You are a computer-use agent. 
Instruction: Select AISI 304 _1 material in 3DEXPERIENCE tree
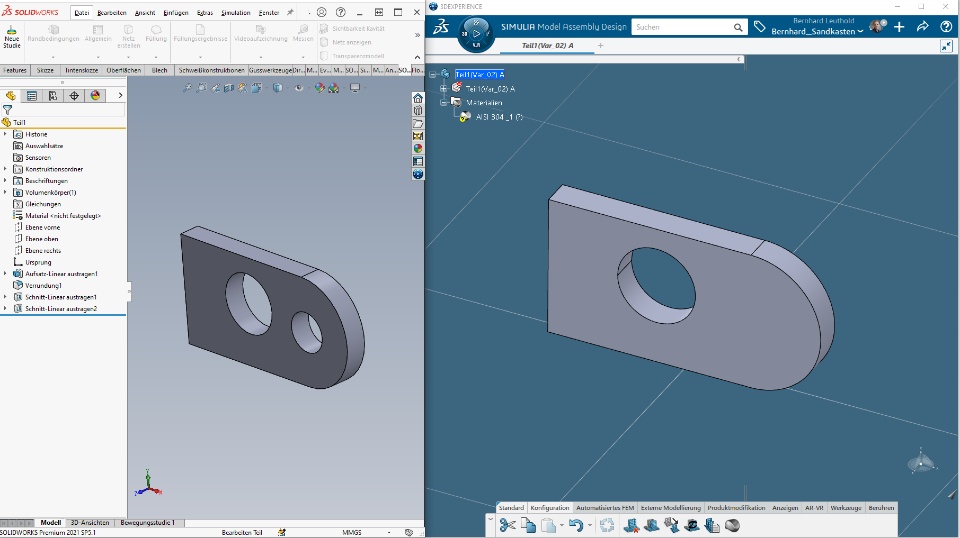coord(499,117)
